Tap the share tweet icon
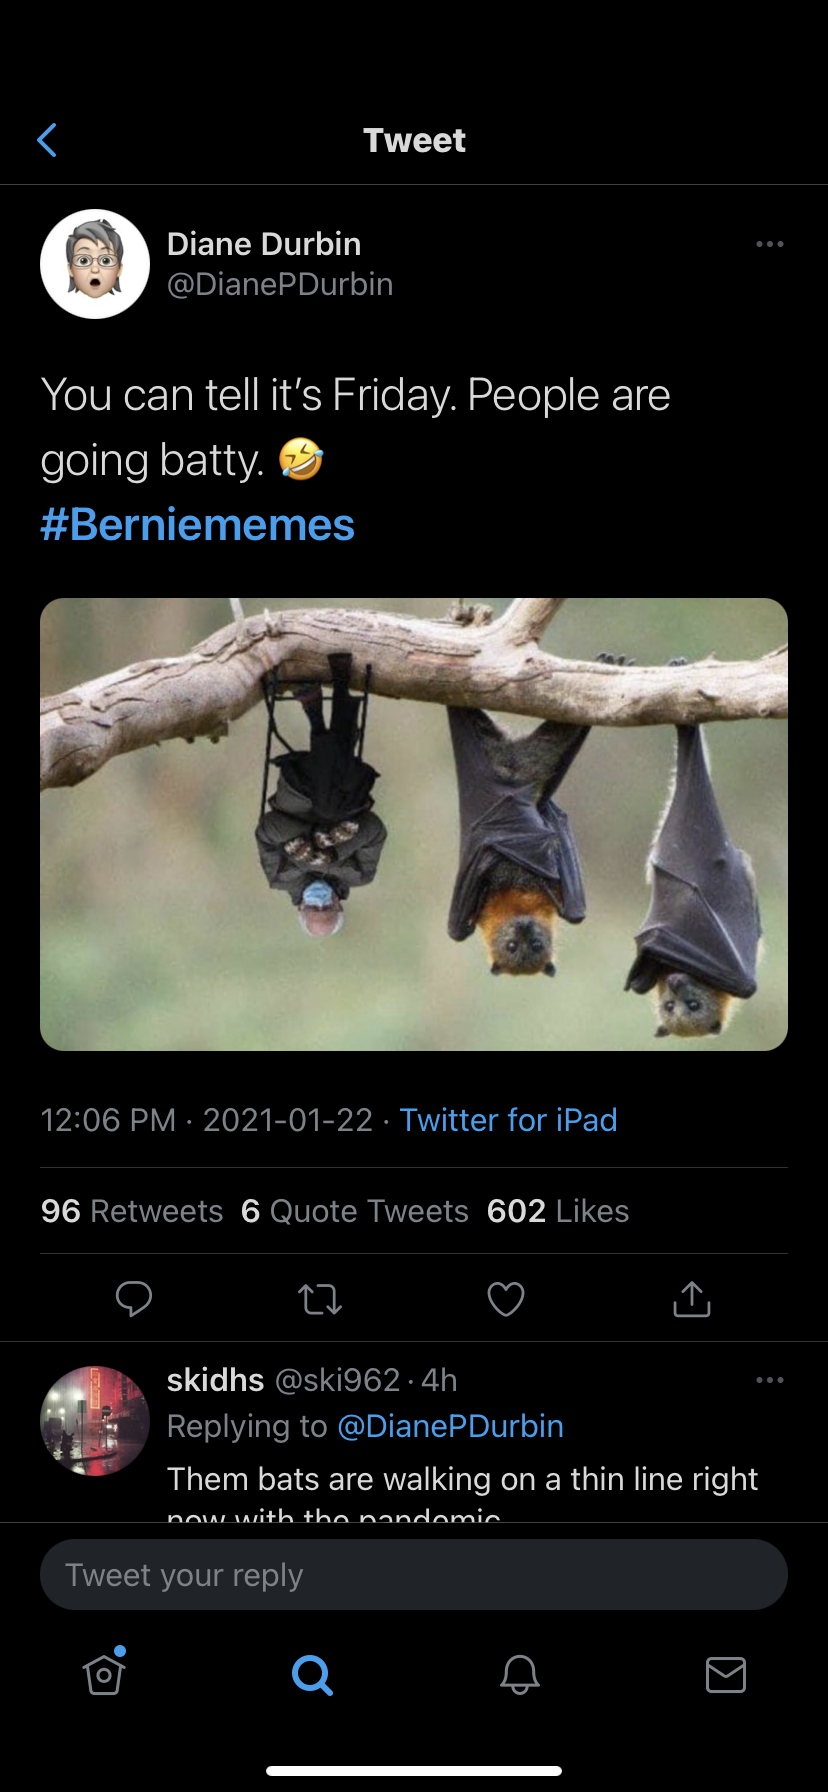828x1792 pixels. click(692, 1298)
